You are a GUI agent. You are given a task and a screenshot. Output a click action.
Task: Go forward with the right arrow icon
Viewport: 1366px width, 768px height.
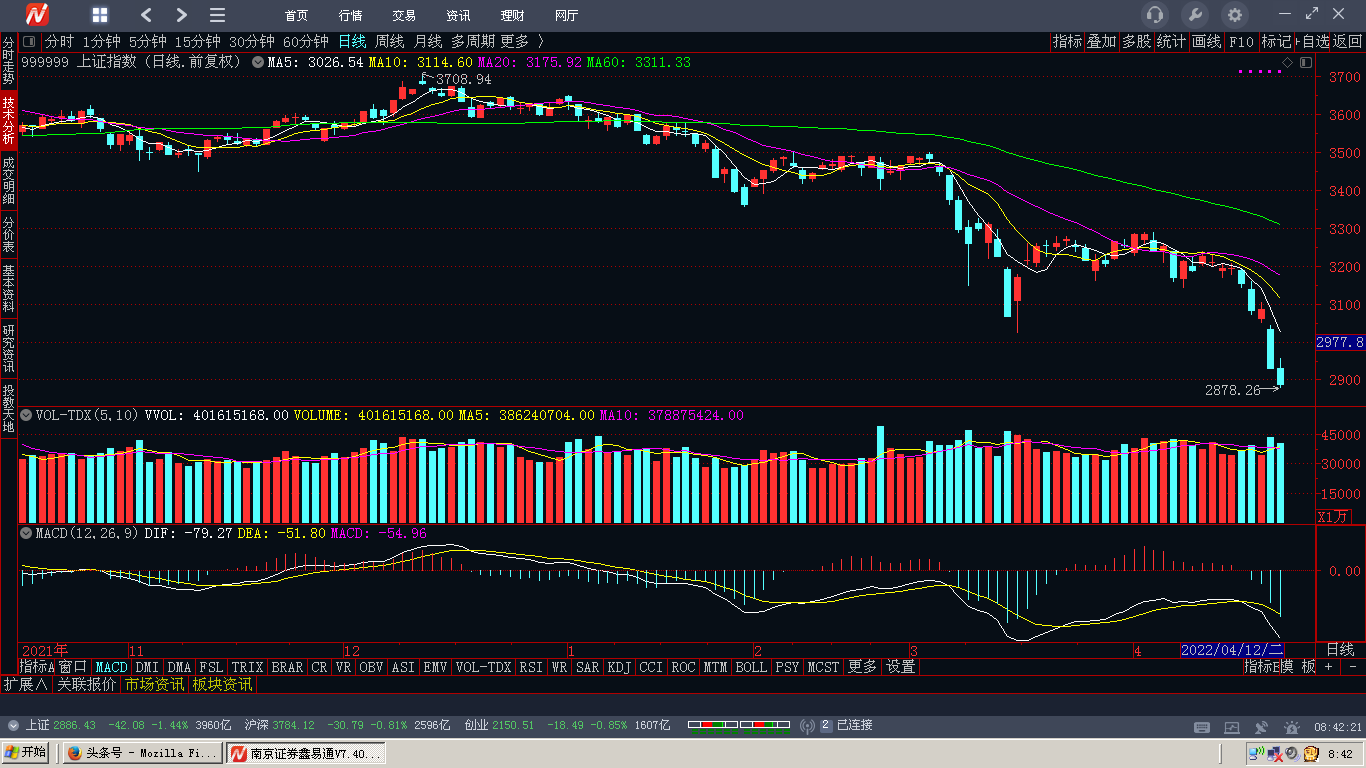181,15
